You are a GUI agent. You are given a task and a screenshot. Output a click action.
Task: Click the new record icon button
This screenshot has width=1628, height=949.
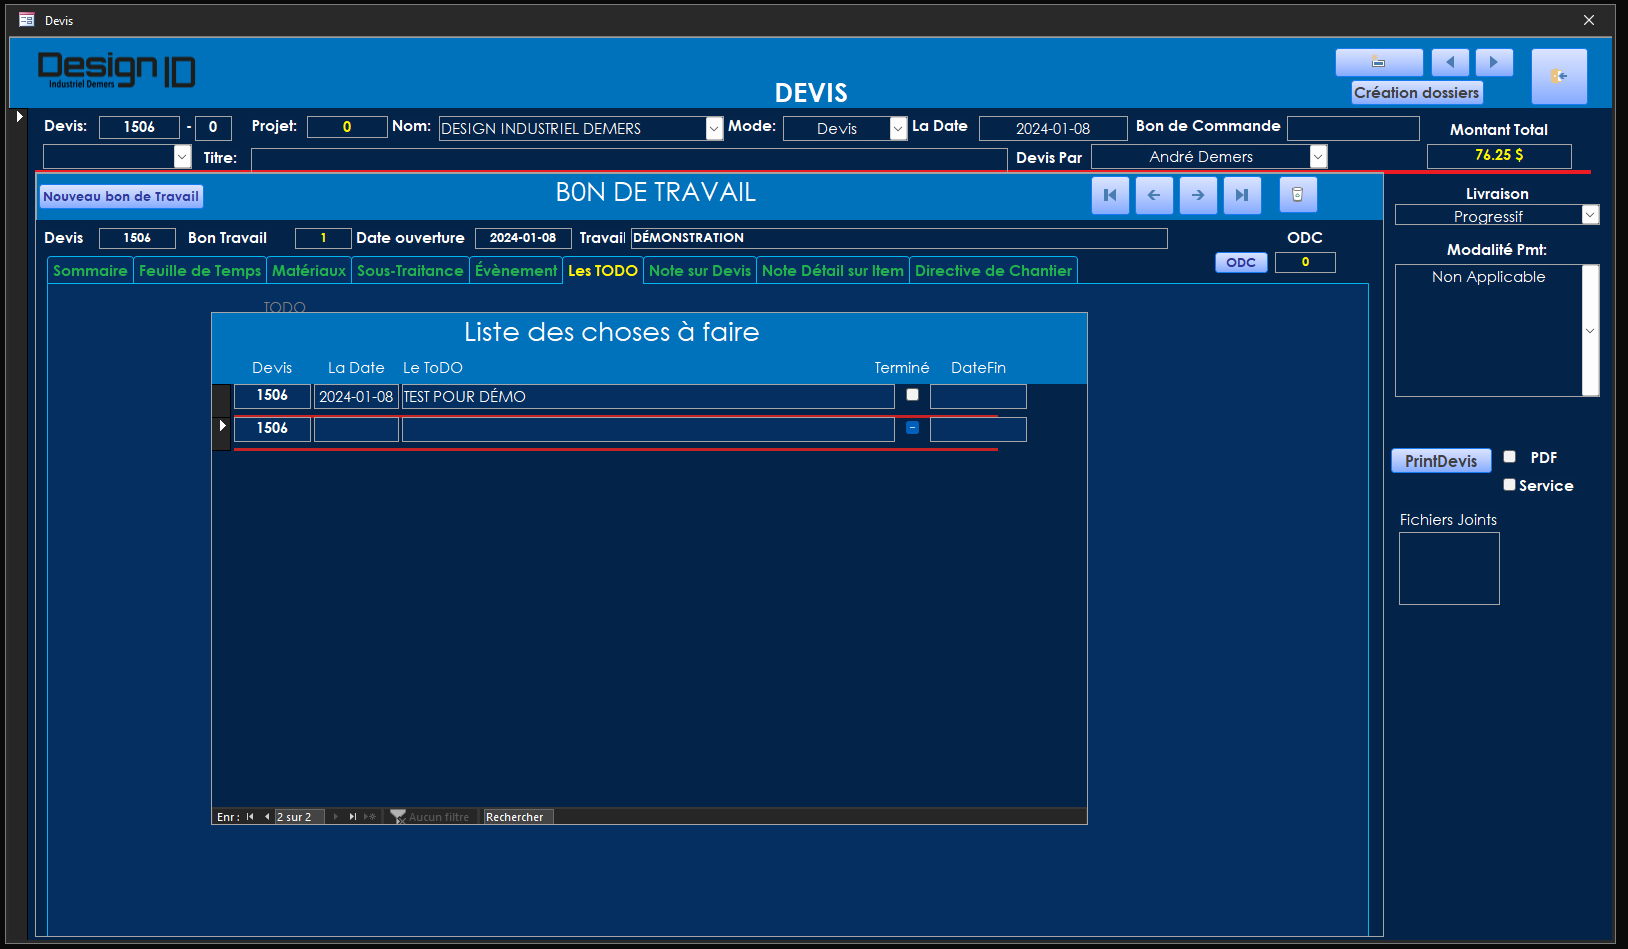point(1378,63)
